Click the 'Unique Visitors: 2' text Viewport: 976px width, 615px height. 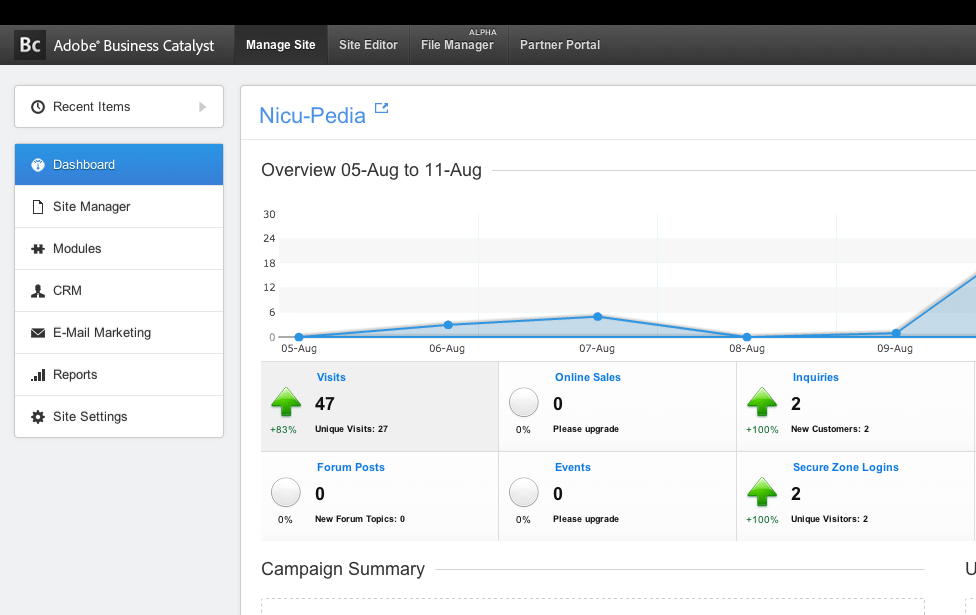click(x=829, y=519)
